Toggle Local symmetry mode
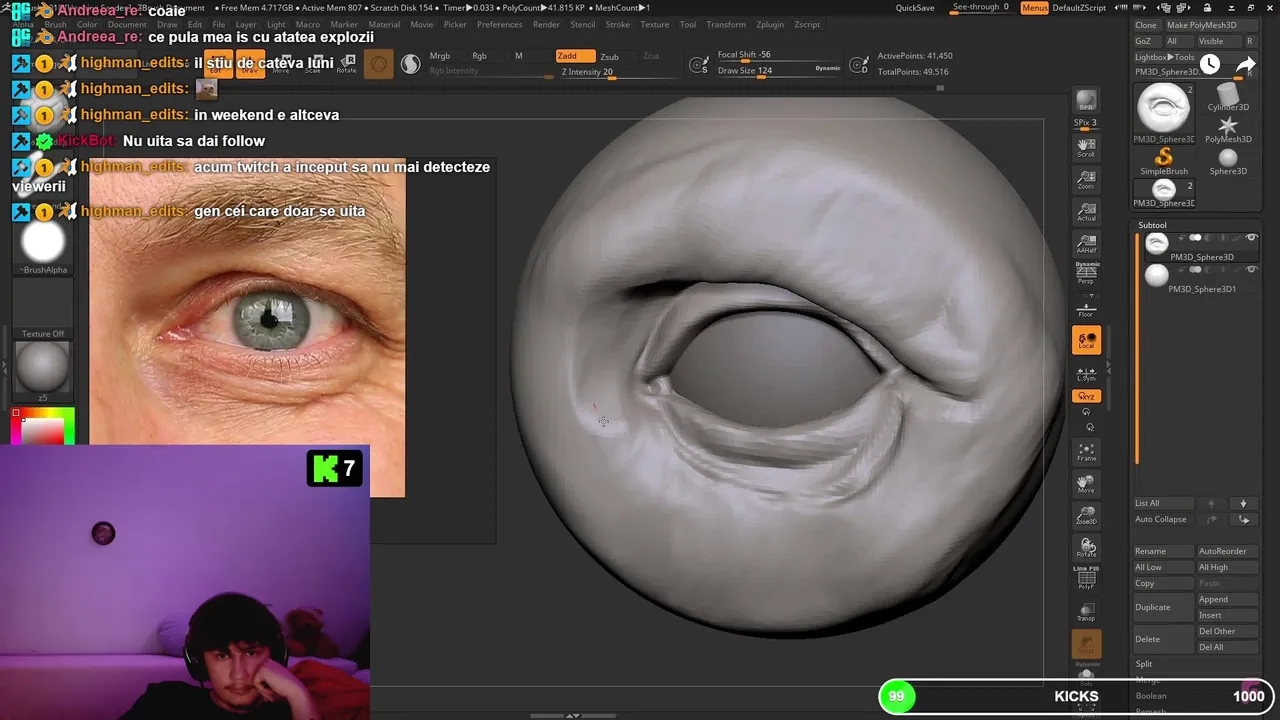1280x720 pixels. click(1086, 340)
